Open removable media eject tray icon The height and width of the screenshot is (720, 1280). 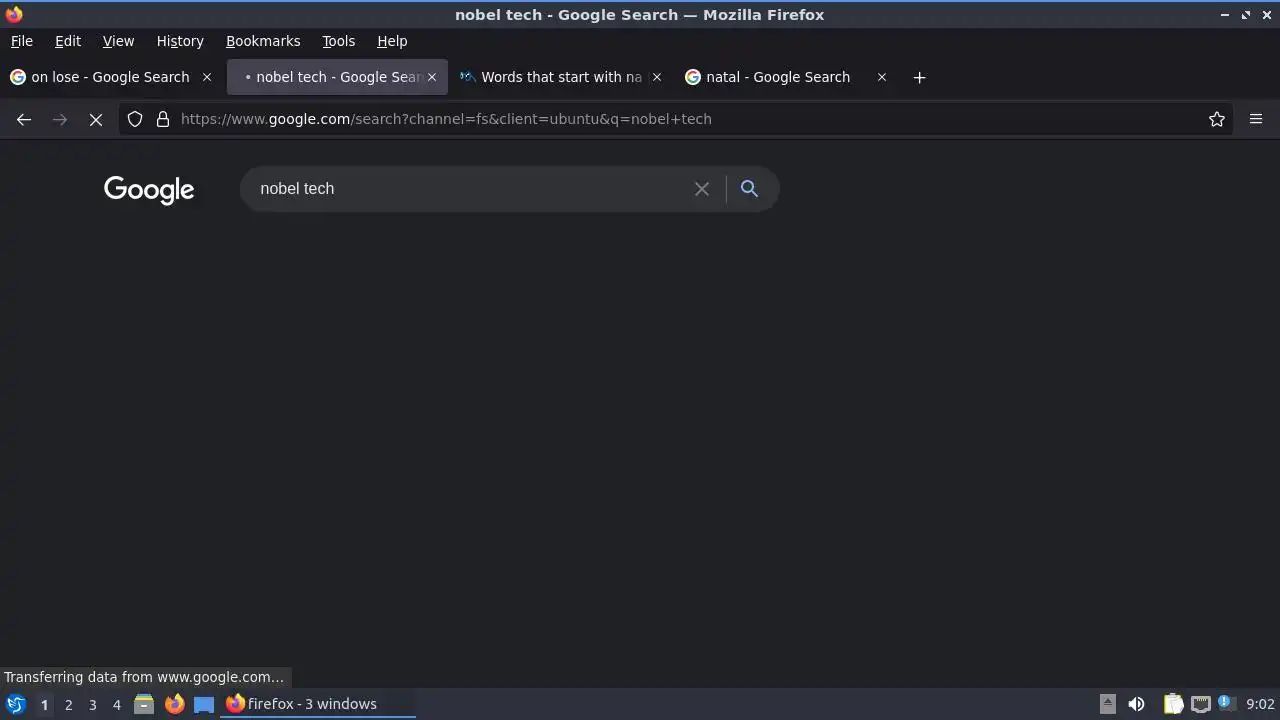(x=1108, y=704)
